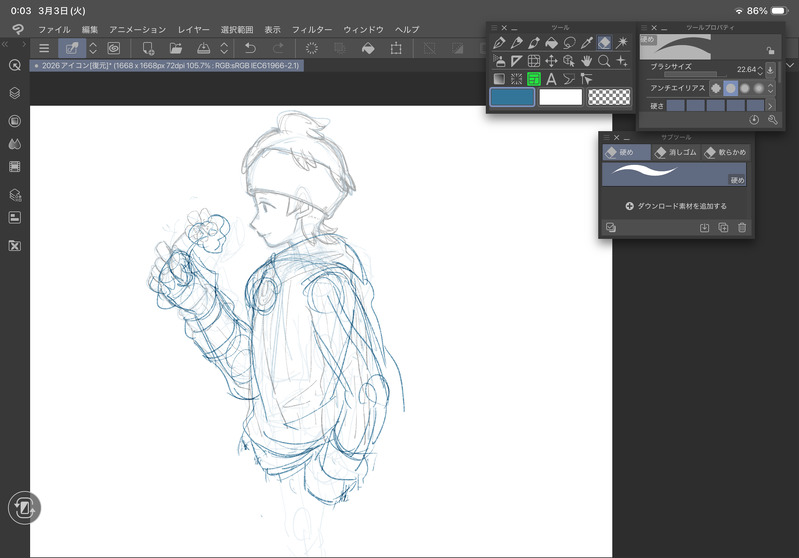Open the レイヤー menu

pyautogui.click(x=193, y=30)
